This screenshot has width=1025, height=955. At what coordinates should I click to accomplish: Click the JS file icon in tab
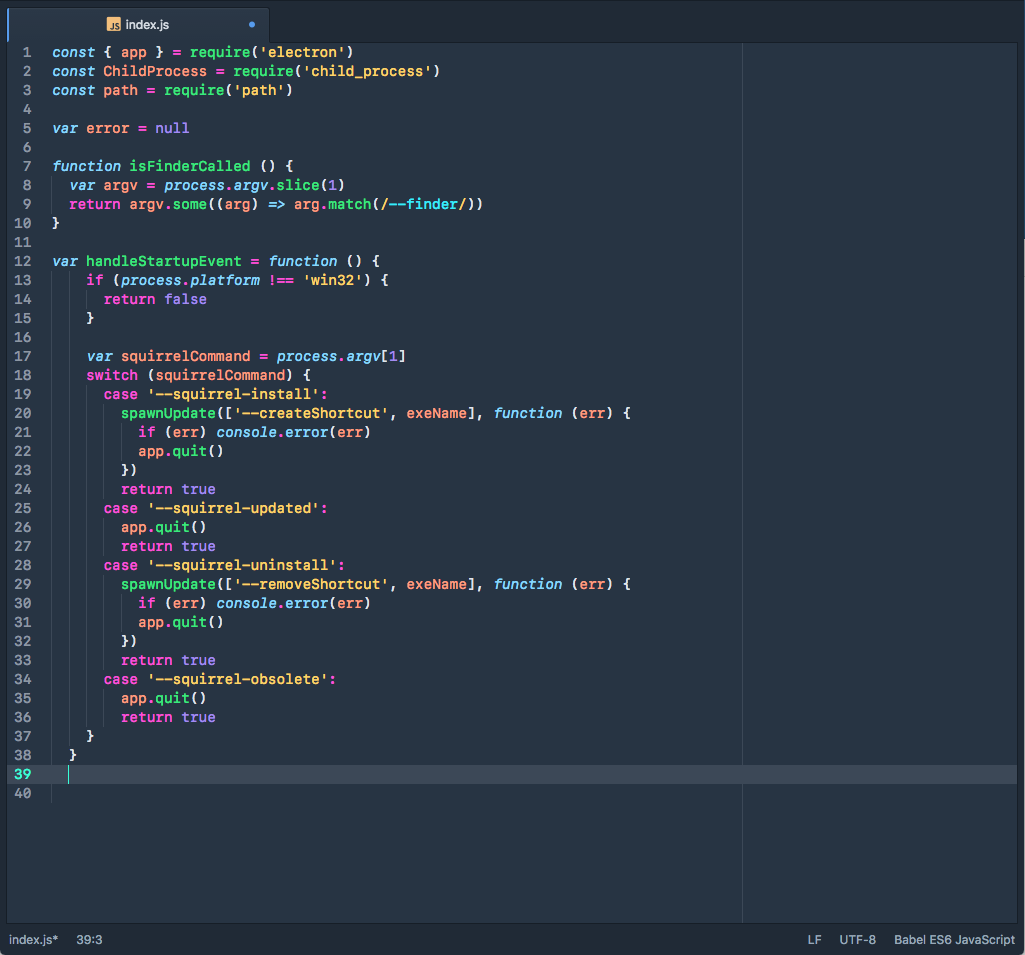pyautogui.click(x=114, y=25)
